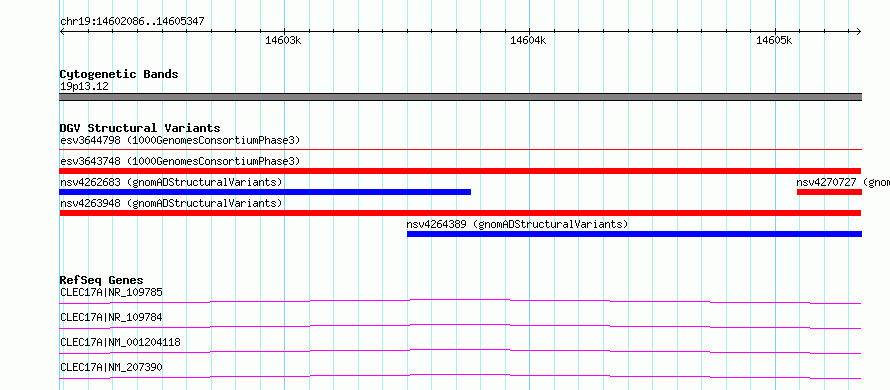Screen dimensions: 890x390
Task: Click the short red bar of nsv4270727
Action: click(829, 192)
